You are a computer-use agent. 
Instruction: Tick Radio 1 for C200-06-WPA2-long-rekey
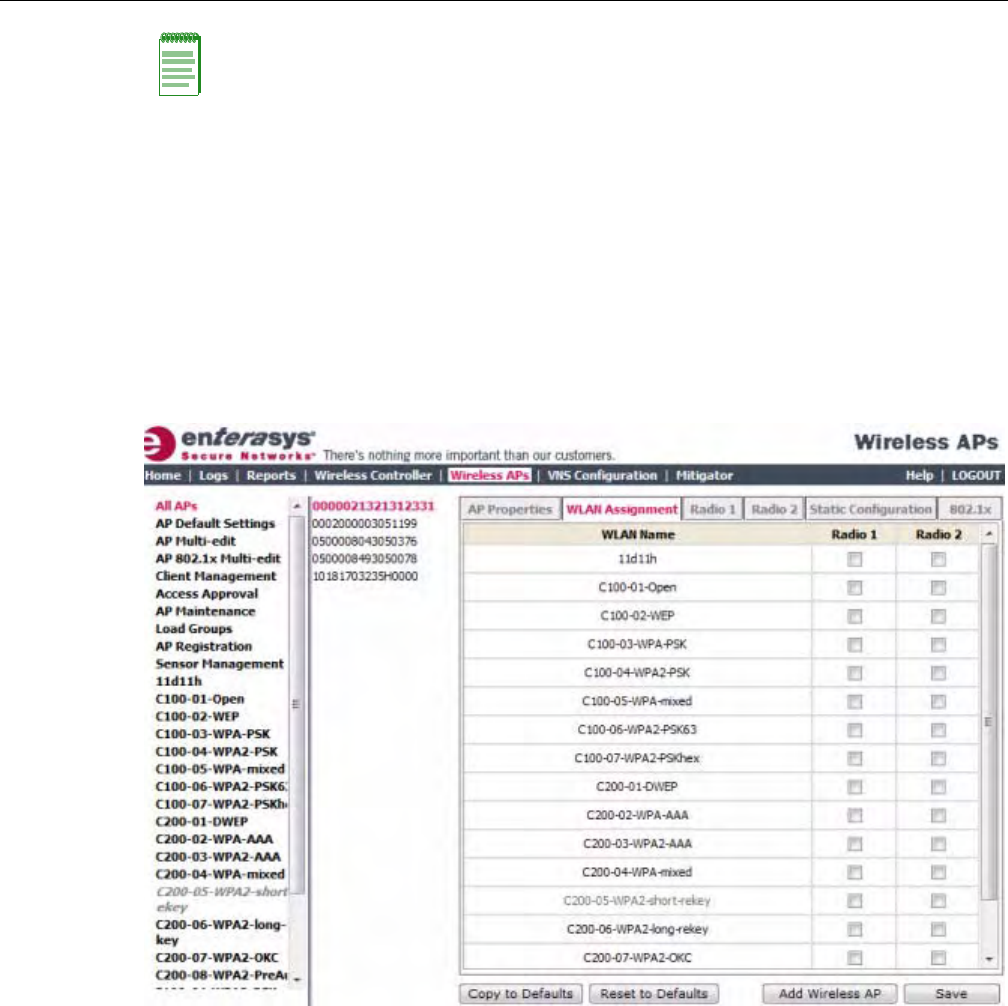pyautogui.click(x=854, y=929)
